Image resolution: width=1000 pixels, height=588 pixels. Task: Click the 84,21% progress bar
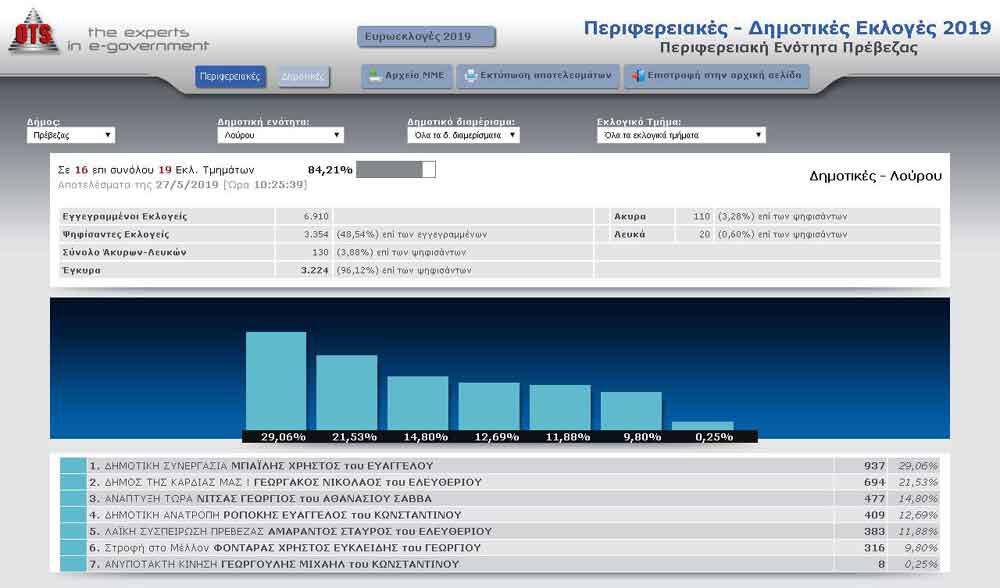(396, 170)
